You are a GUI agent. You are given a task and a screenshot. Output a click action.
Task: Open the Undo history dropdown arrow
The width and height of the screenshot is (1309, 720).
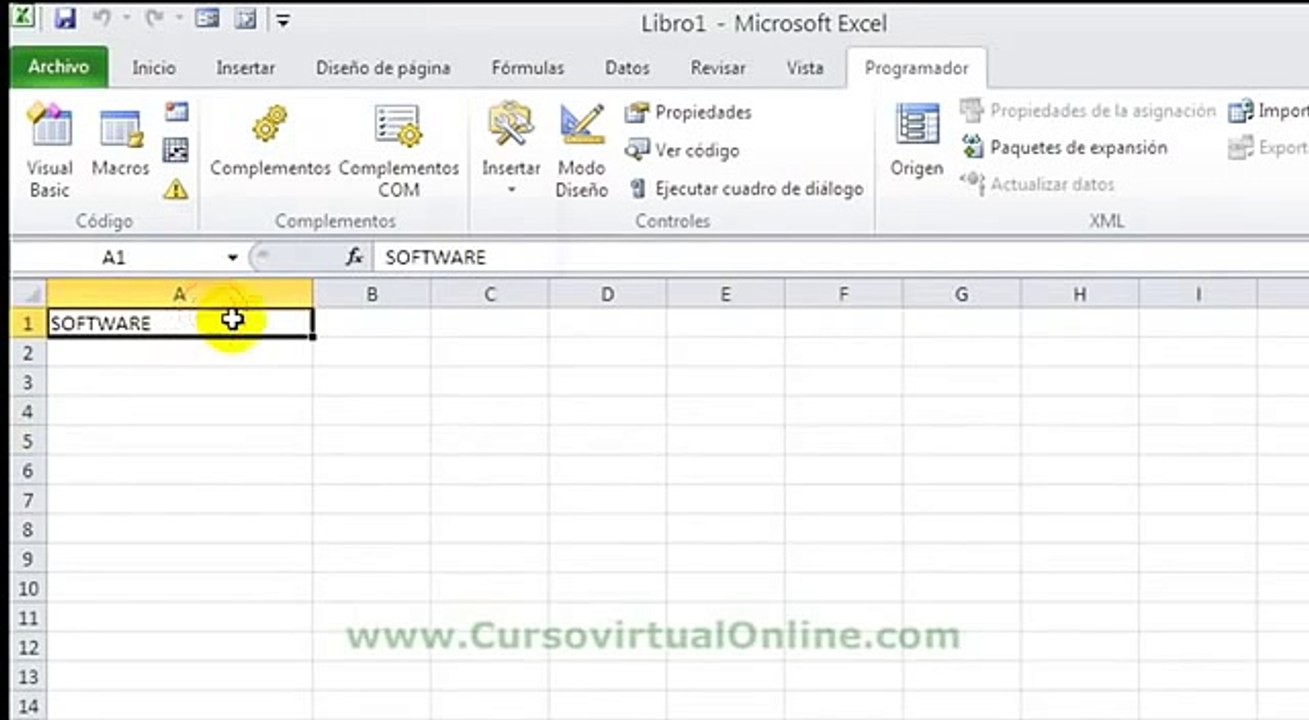click(129, 18)
